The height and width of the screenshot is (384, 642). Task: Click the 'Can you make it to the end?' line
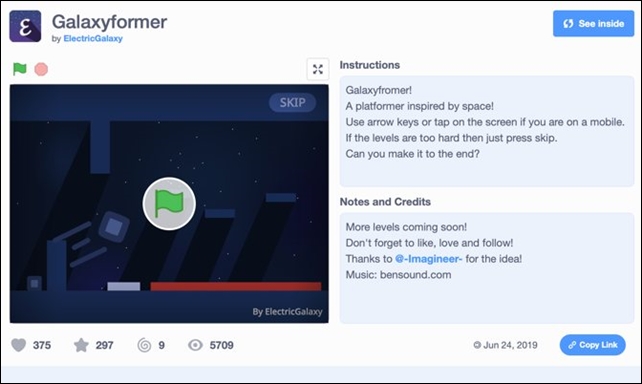pyautogui.click(x=412, y=154)
